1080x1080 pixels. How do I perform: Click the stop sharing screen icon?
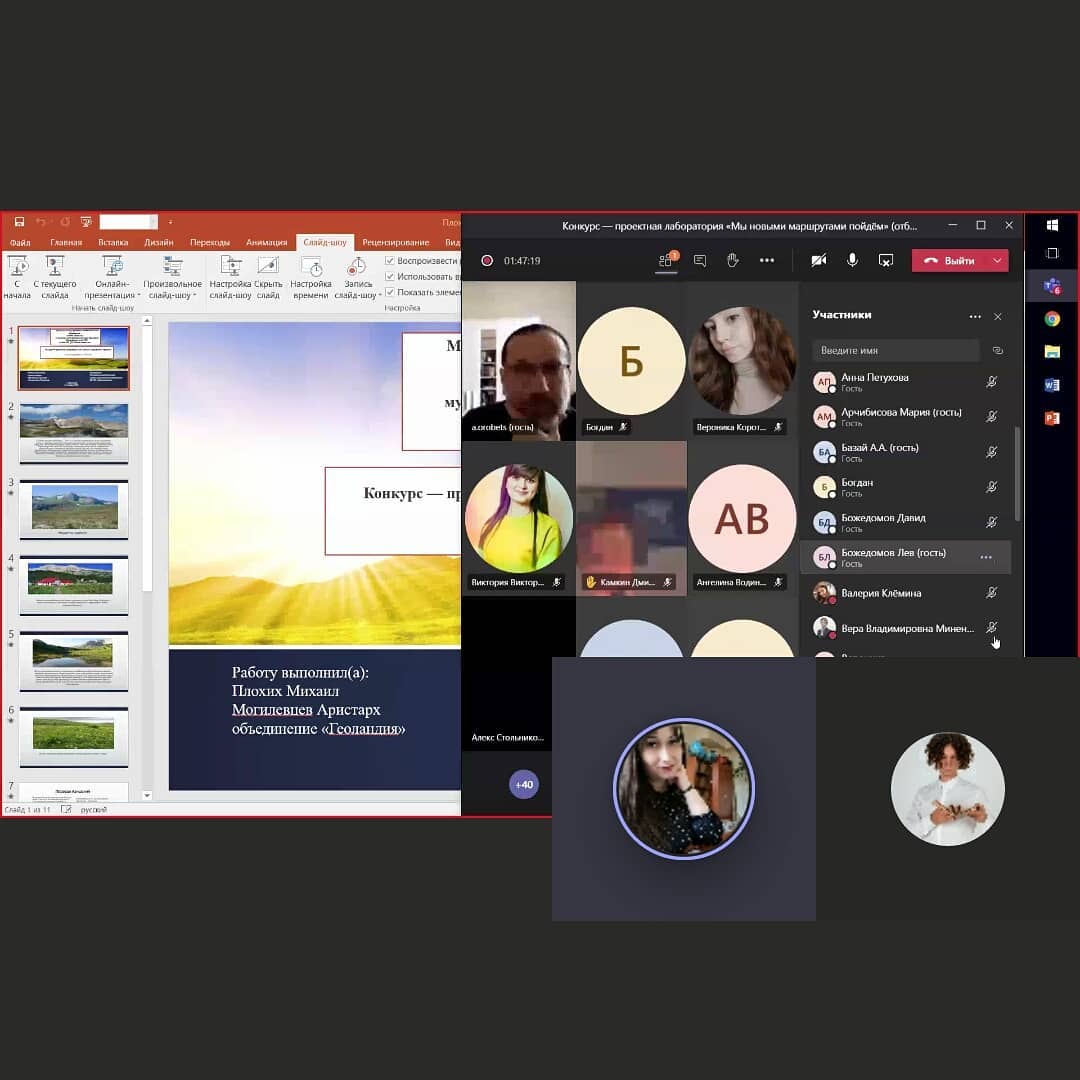(x=886, y=260)
